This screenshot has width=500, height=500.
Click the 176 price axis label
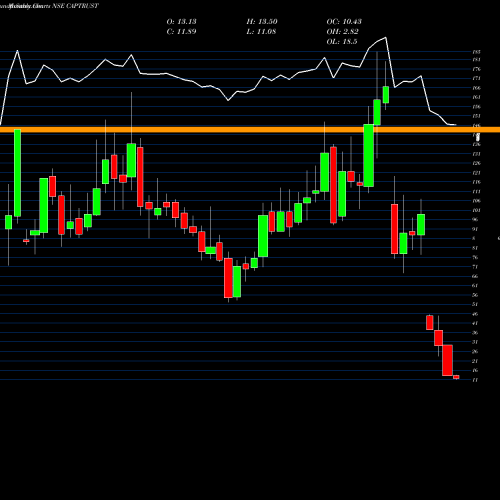tap(476, 69)
